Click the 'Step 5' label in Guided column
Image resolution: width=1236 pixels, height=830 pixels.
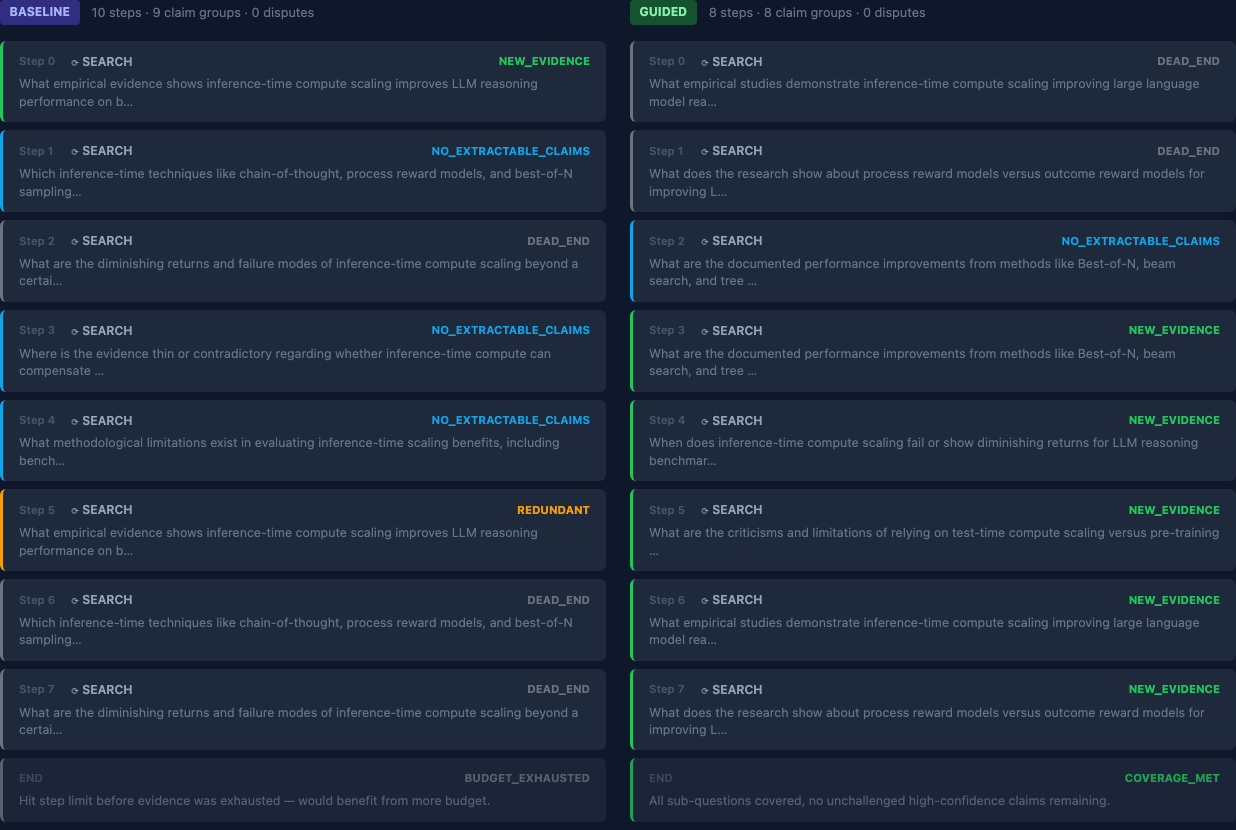[667, 511]
